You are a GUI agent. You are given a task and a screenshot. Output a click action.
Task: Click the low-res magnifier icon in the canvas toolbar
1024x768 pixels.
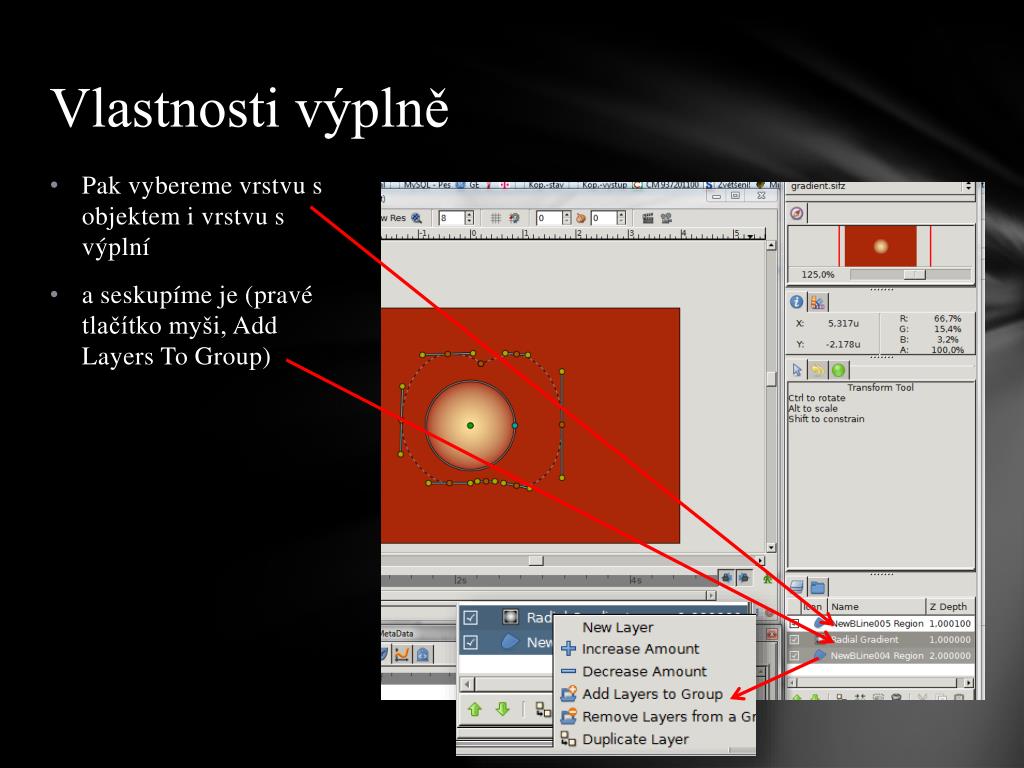click(416, 218)
